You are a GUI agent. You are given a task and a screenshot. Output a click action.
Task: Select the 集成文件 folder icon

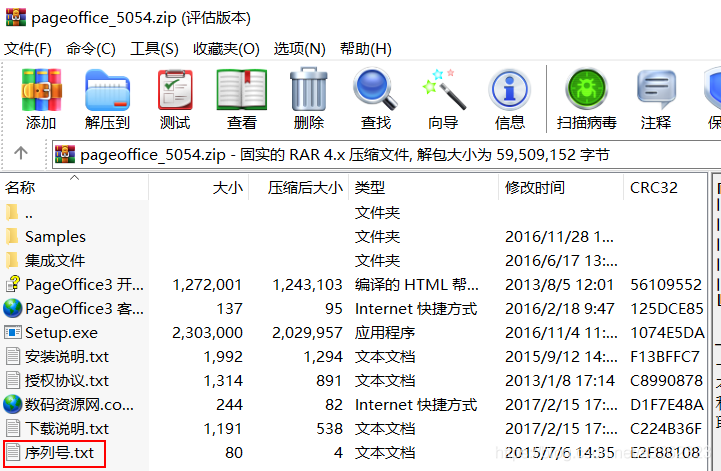coord(12,260)
